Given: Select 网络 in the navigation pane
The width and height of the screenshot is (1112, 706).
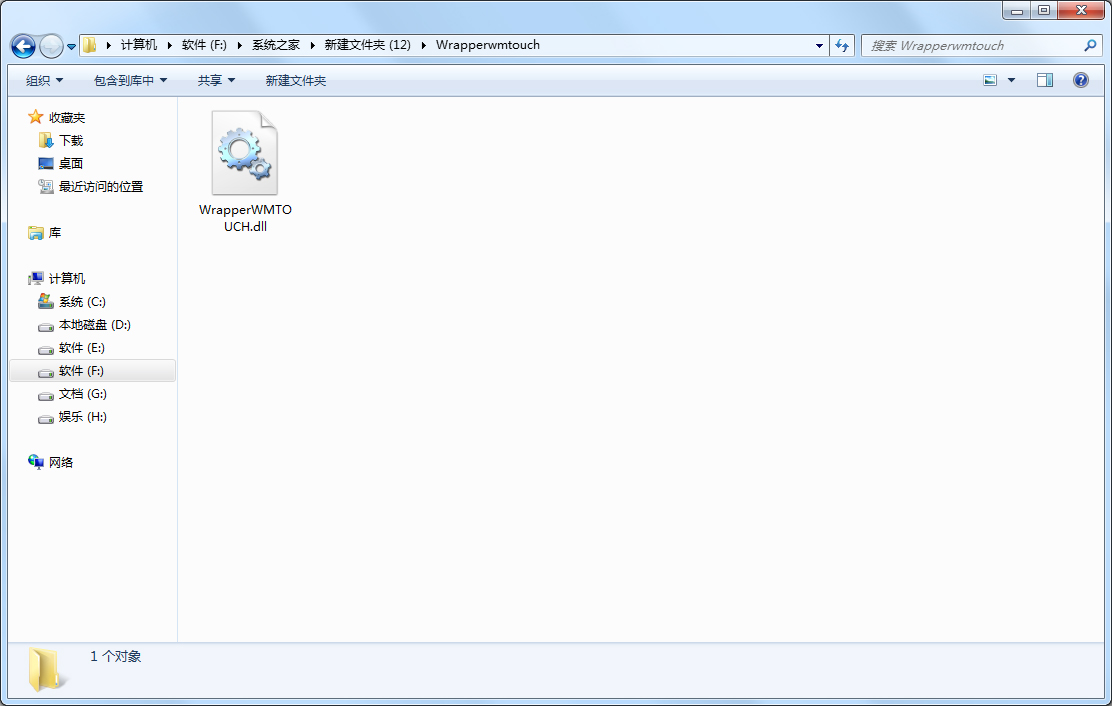Looking at the screenshot, I should (61, 463).
